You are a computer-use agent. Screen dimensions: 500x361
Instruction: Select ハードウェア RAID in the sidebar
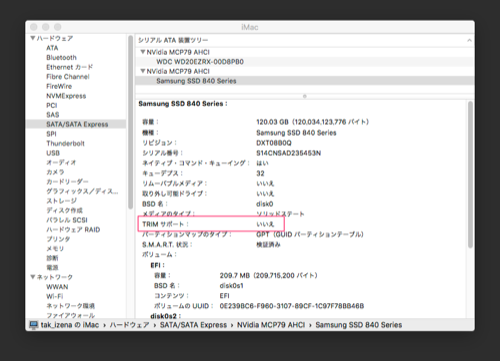[73, 230]
